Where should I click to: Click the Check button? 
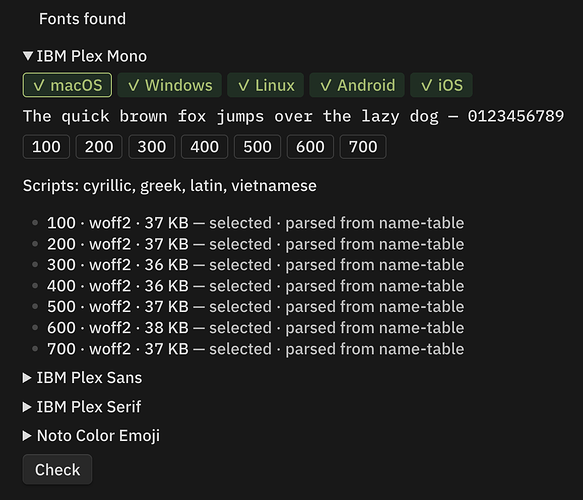click(57, 470)
